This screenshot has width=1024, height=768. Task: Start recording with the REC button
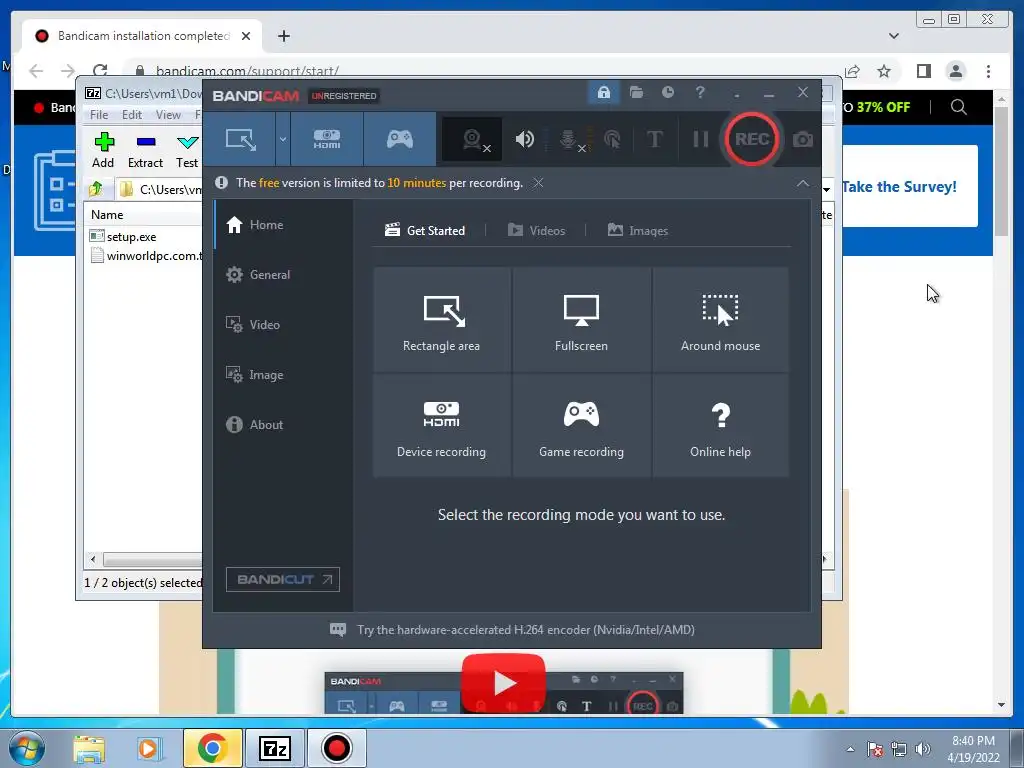point(752,139)
